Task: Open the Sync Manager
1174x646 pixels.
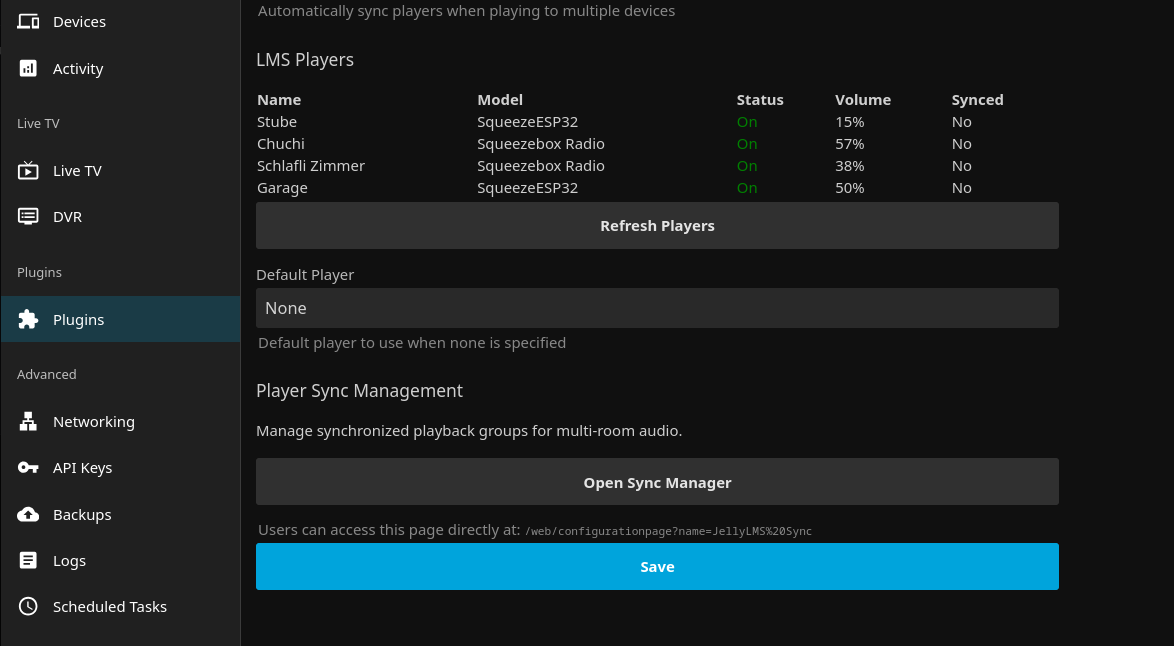Action: (657, 481)
